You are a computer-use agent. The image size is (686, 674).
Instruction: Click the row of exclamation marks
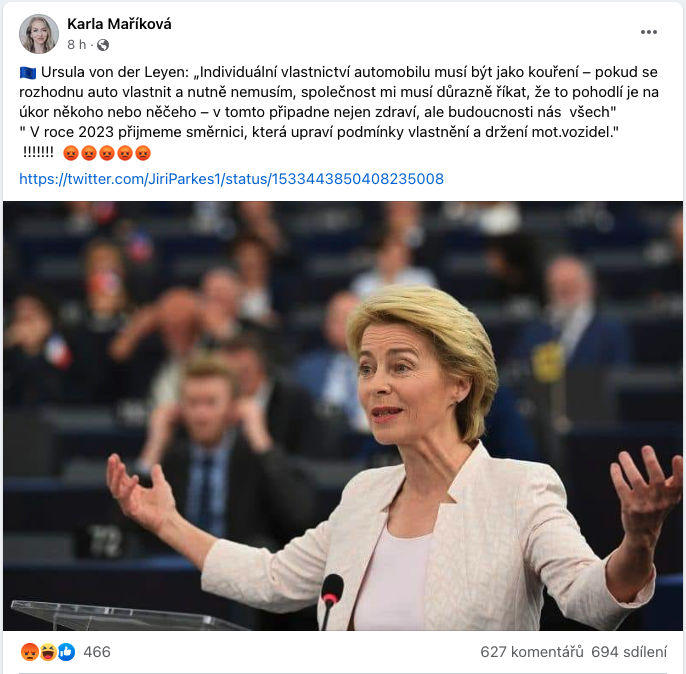coord(38,153)
